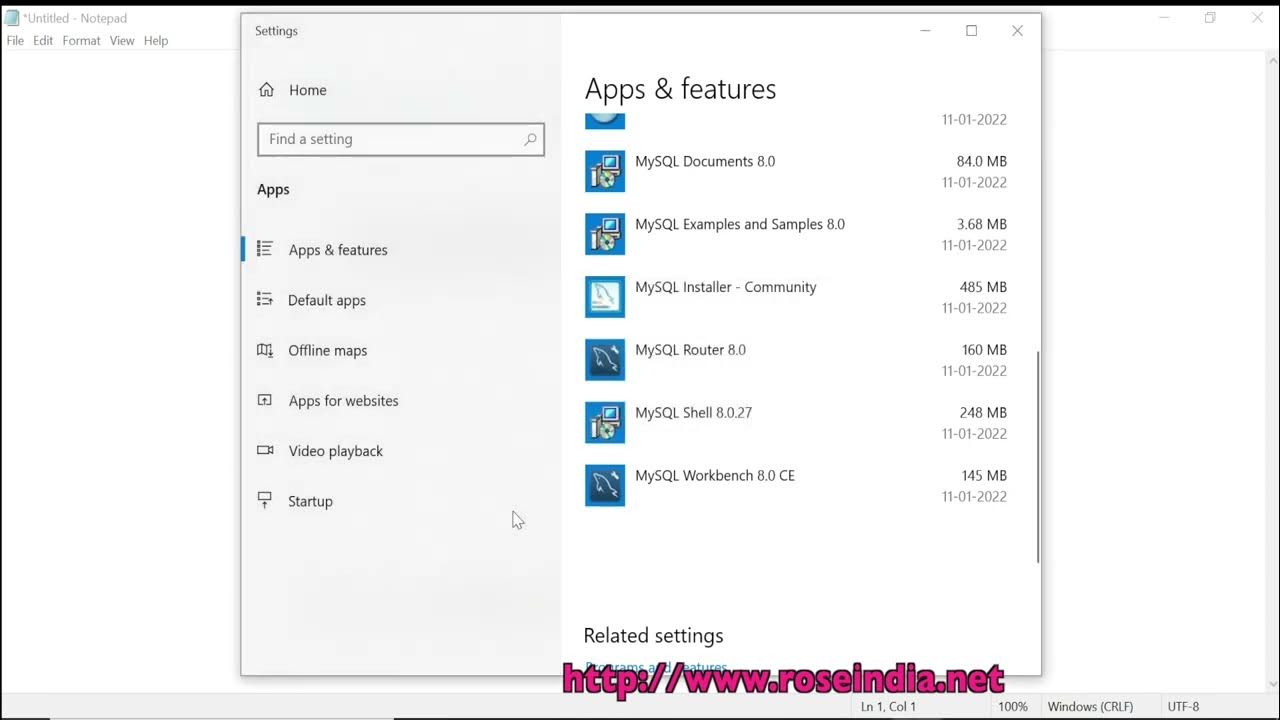Screen dimensions: 1280x720
Task: Open Video playback settings
Action: coord(335,451)
